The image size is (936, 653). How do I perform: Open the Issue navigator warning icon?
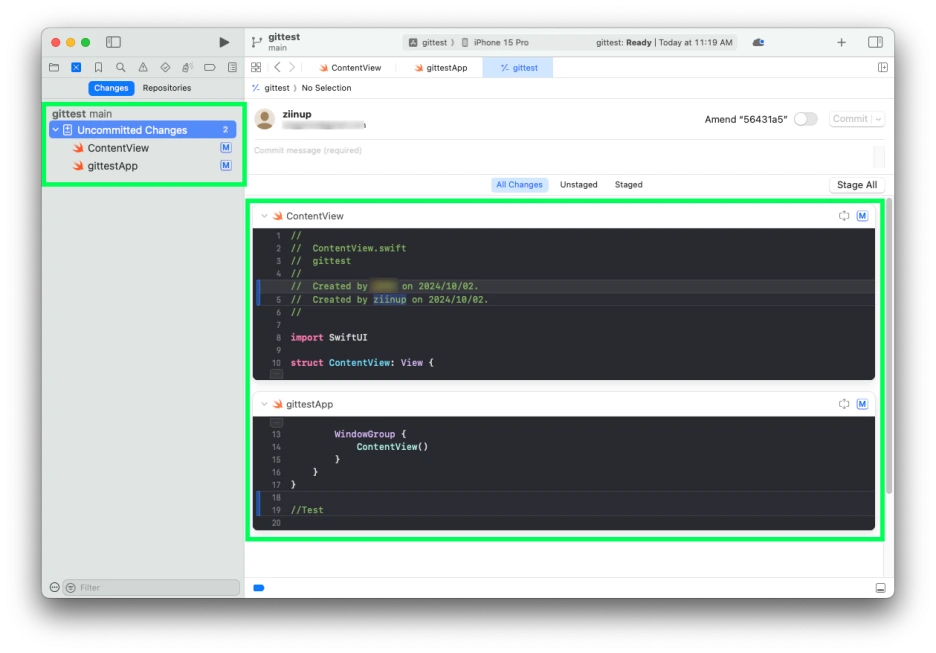pyautogui.click(x=143, y=67)
